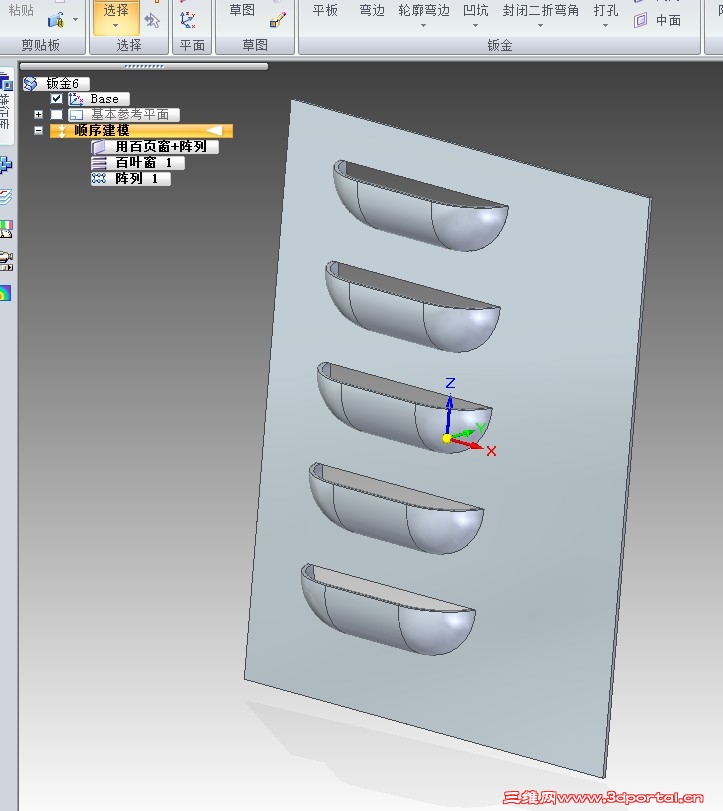Click the white arrow on 顺序建模 bar
Image resolution: width=723 pixels, height=811 pixels.
pos(215,130)
